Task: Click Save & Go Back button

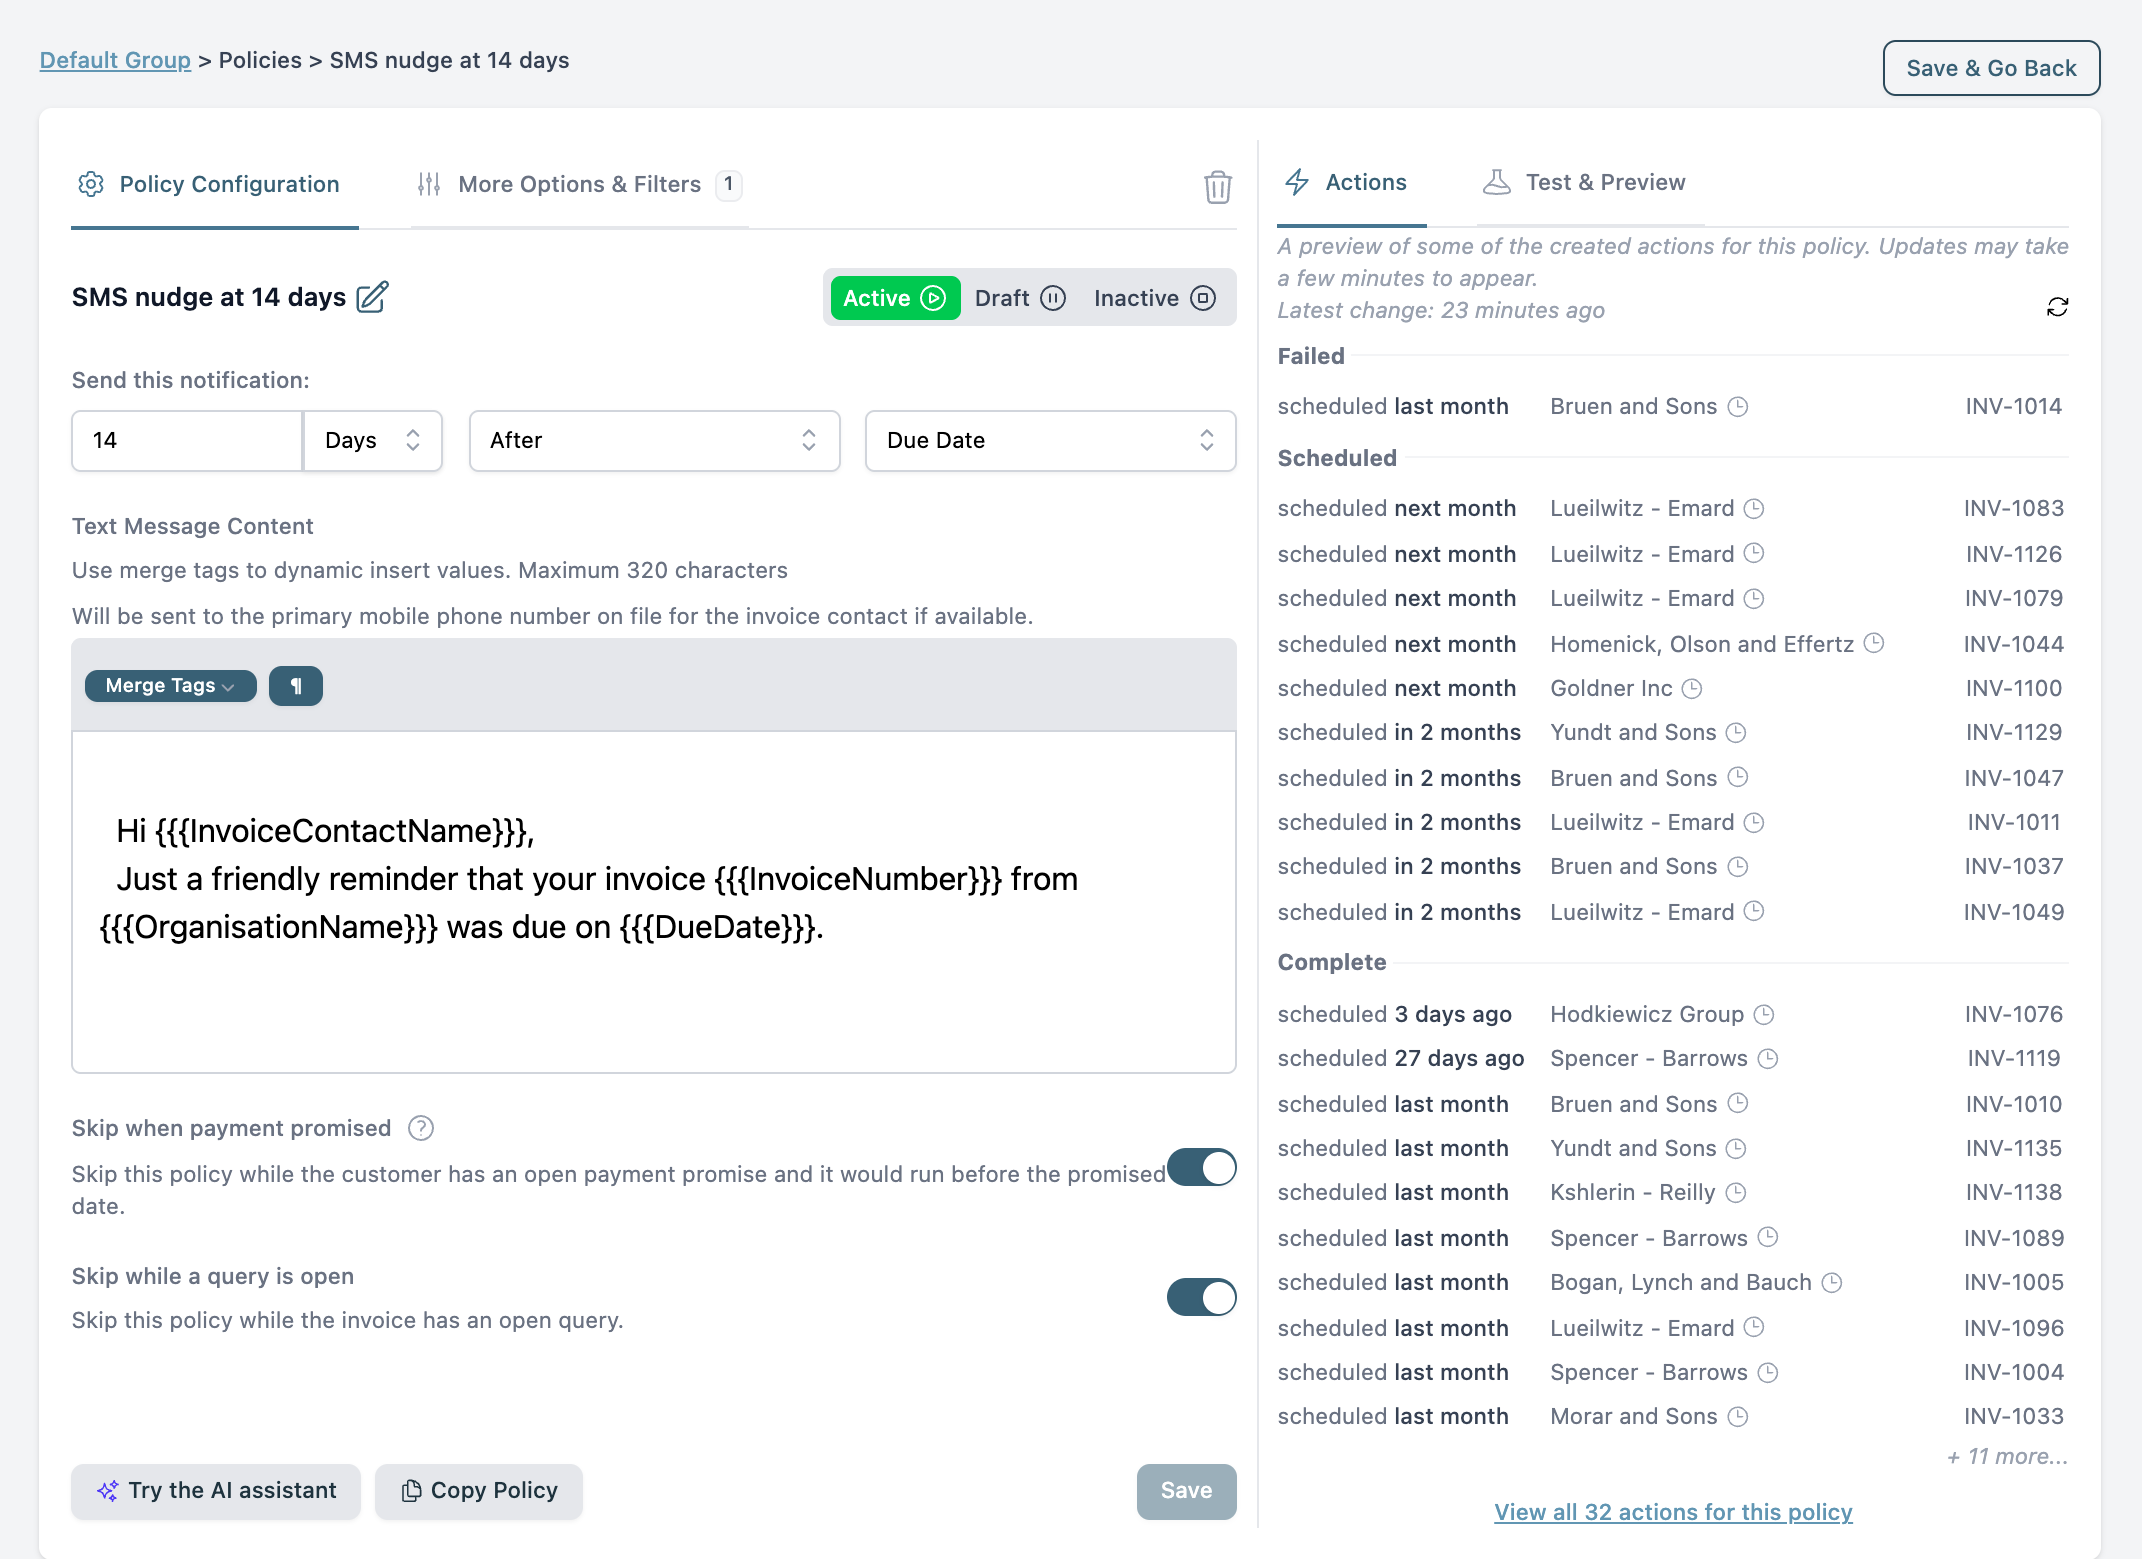Action: (1991, 68)
